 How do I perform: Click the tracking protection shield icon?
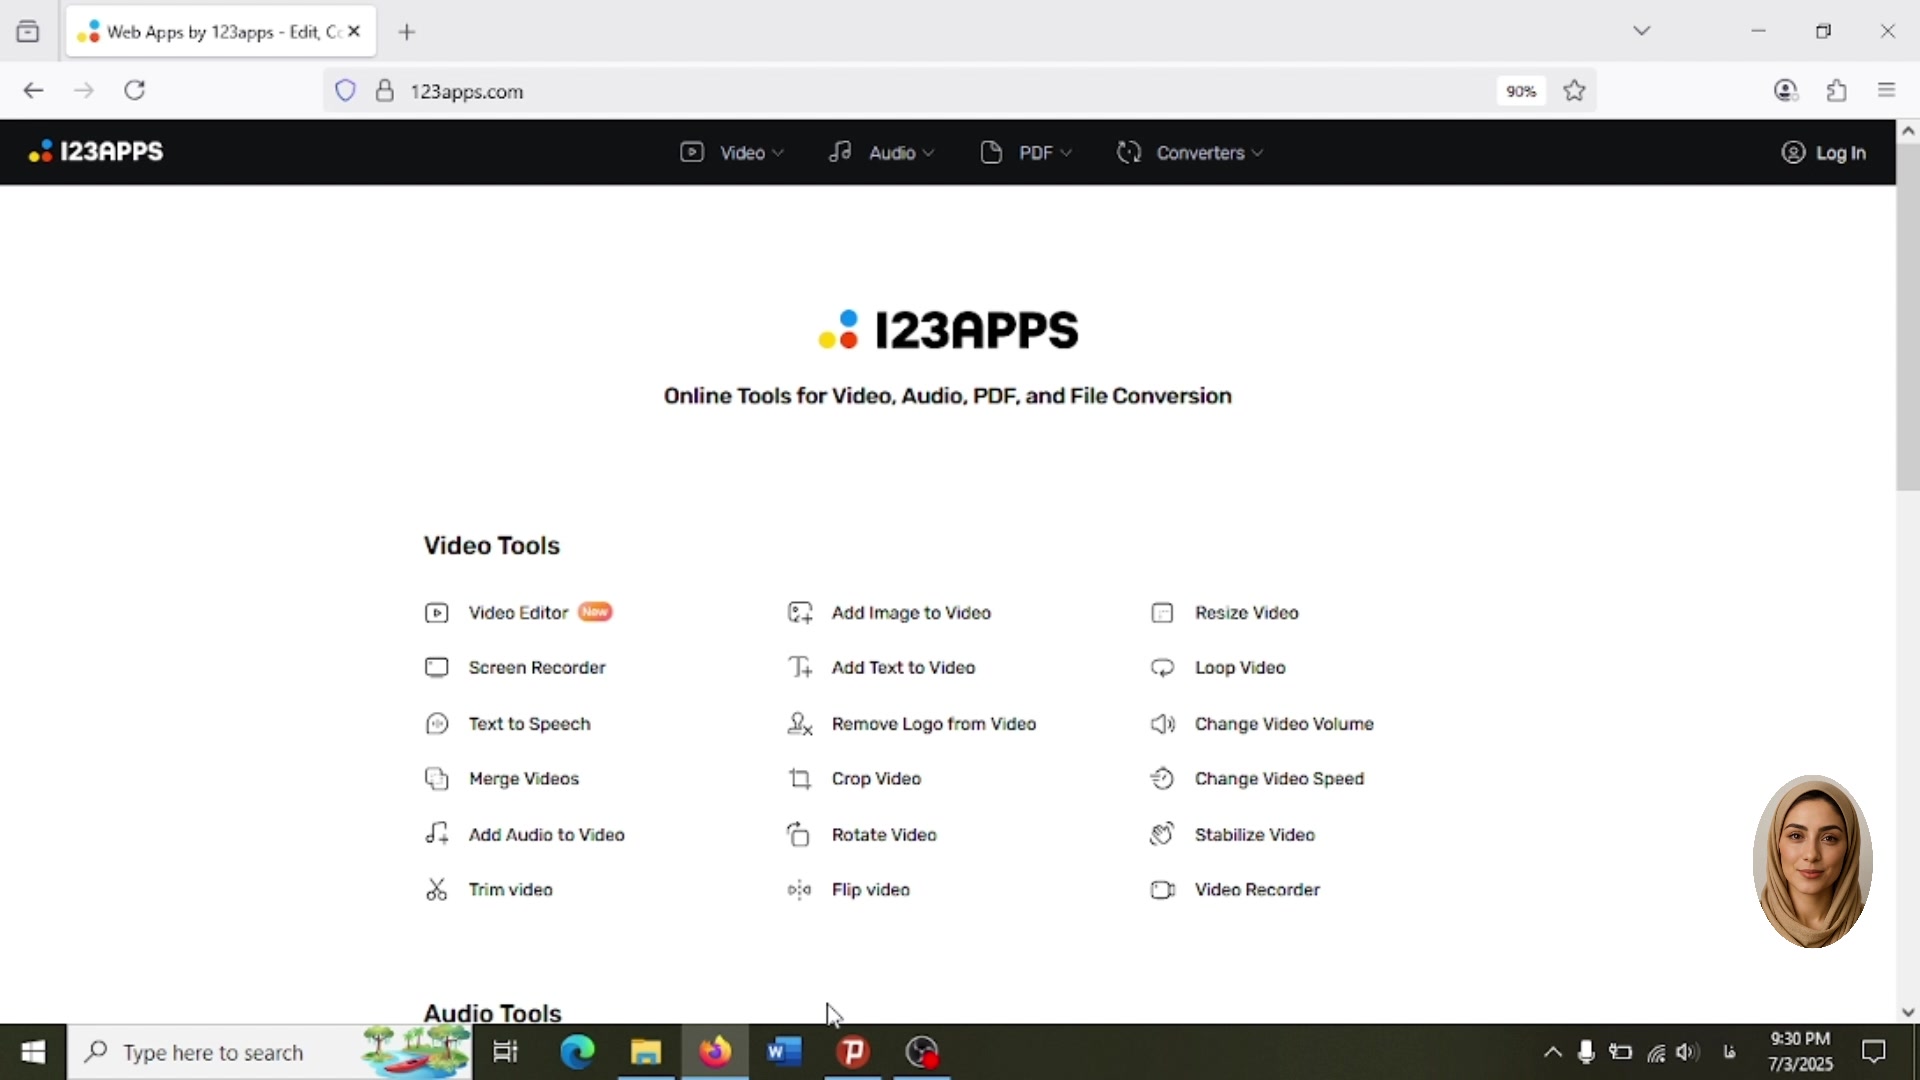tap(345, 91)
